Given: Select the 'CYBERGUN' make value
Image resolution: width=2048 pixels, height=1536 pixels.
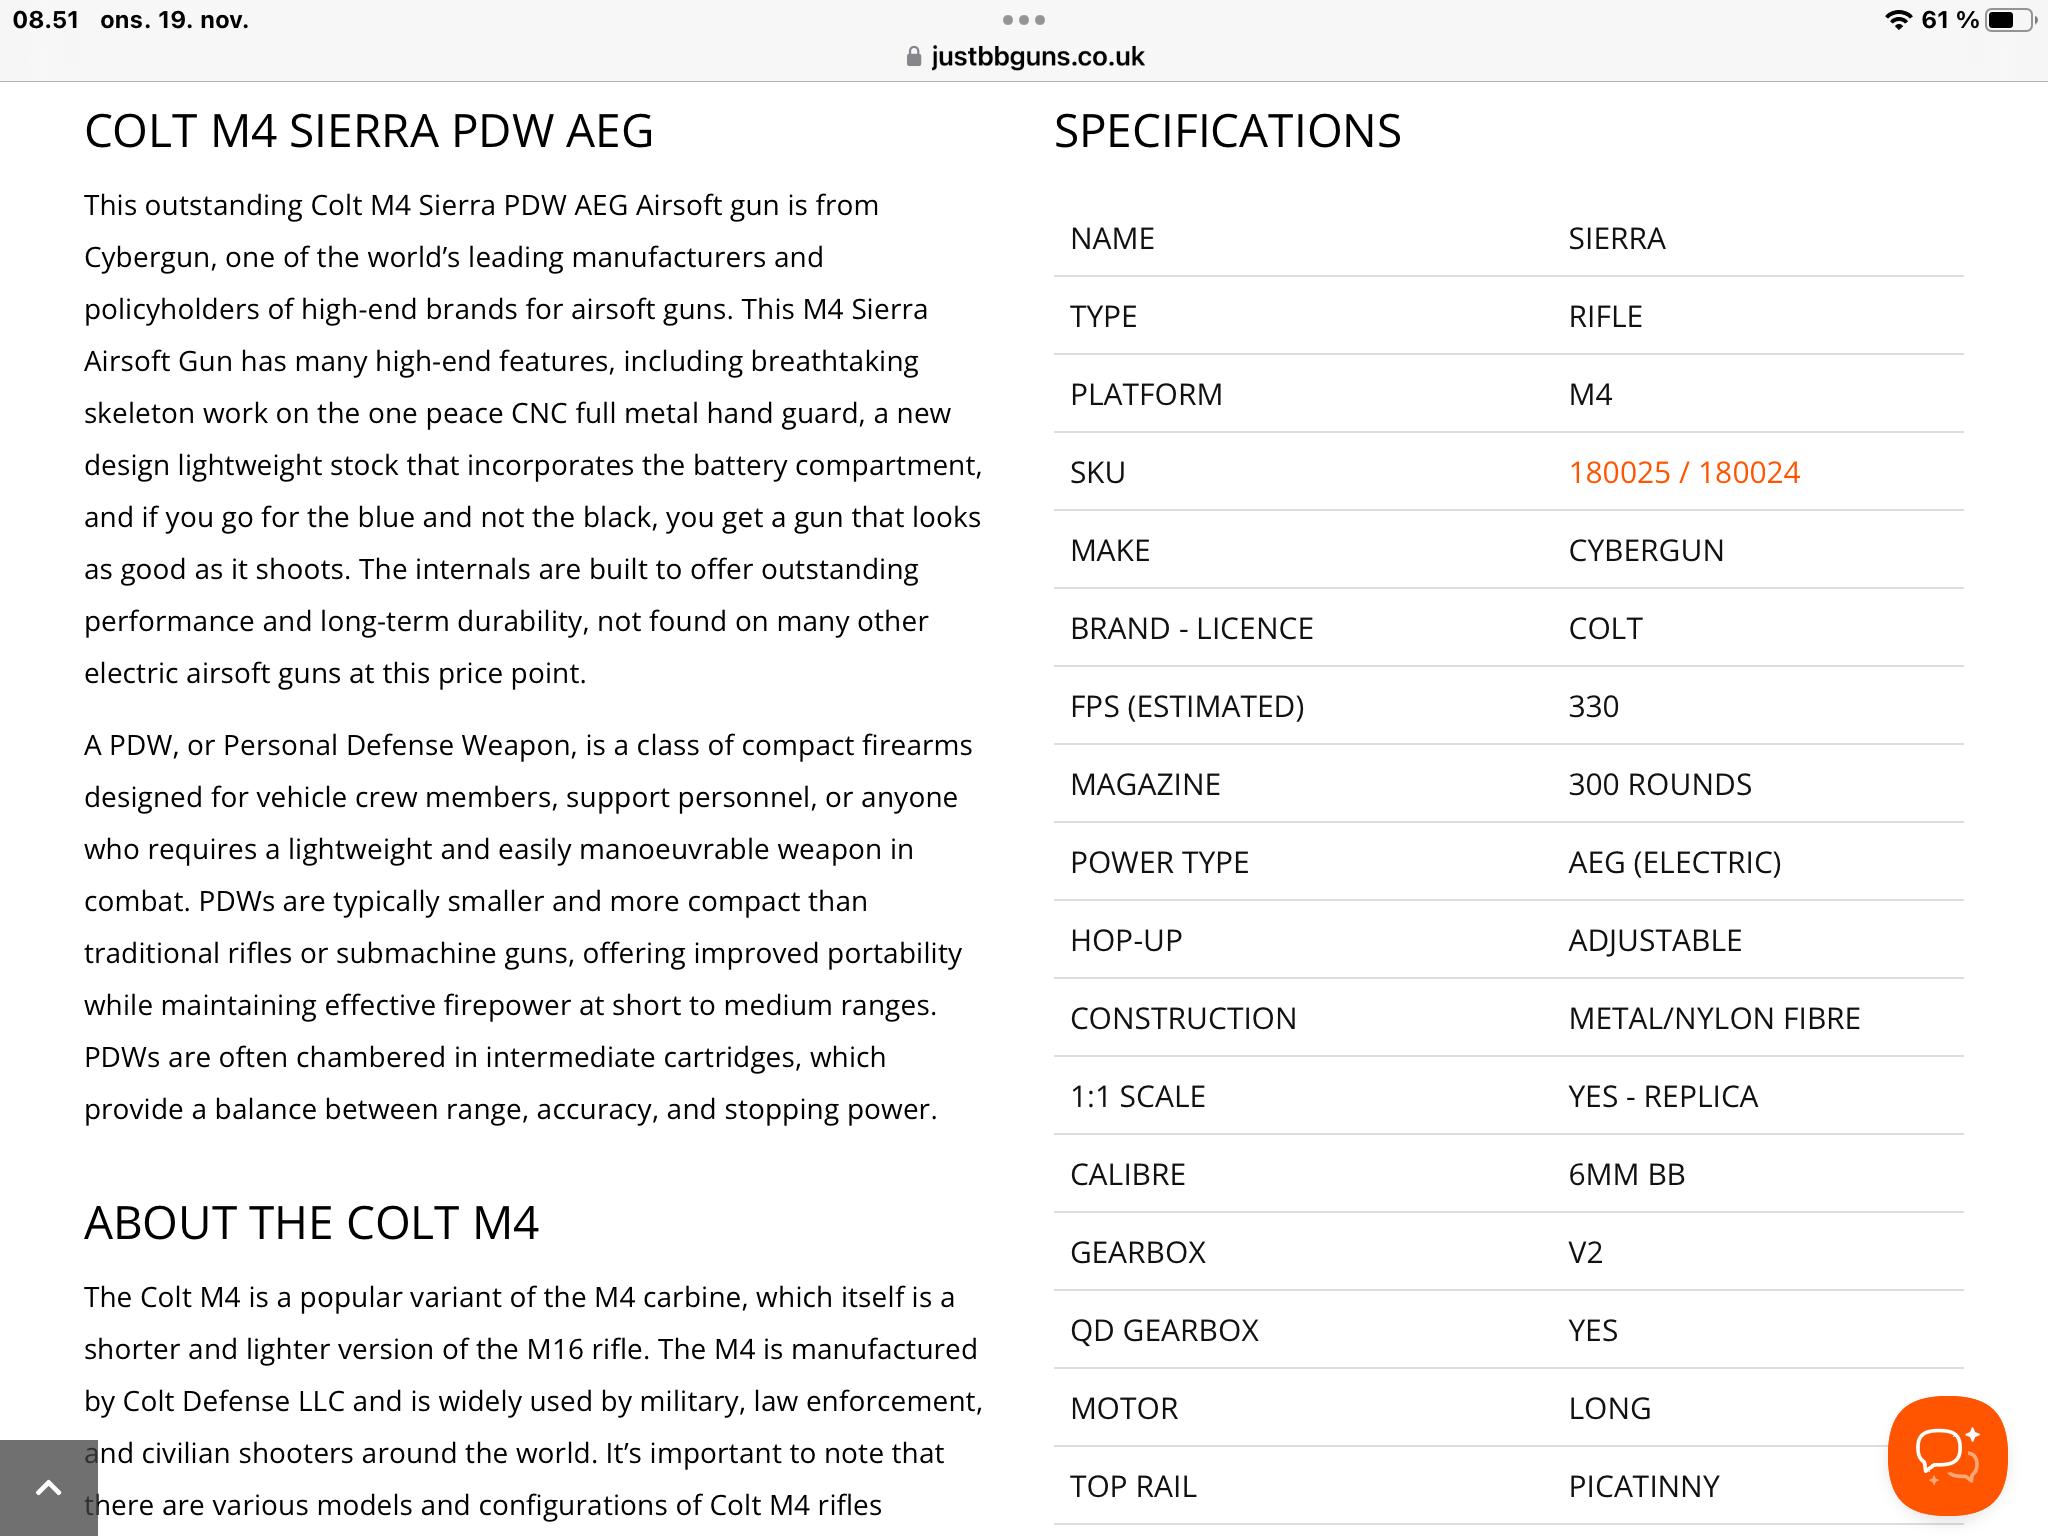Looking at the screenshot, I should coord(1645,550).
